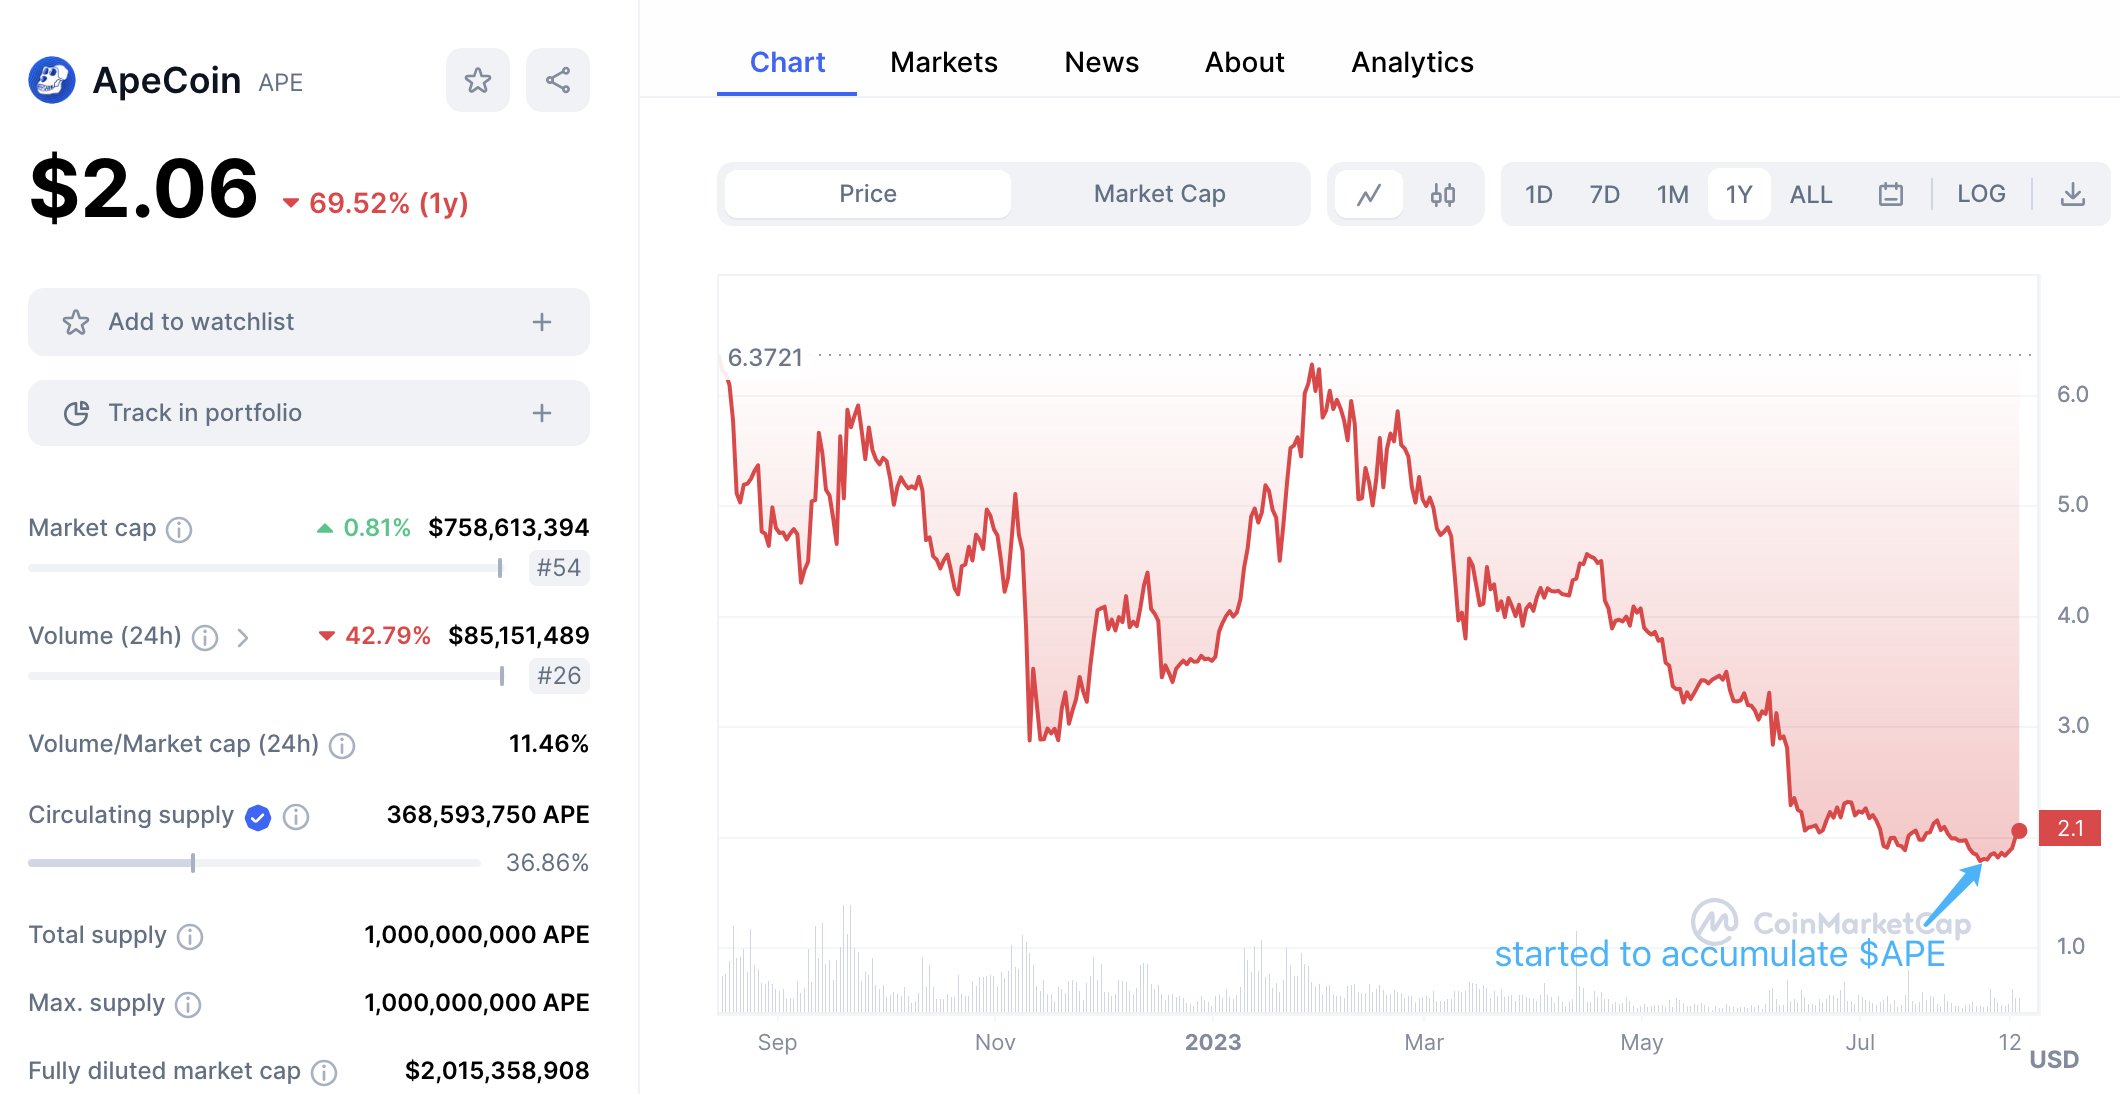
Task: Click the Market cap info icon
Action: (x=179, y=529)
